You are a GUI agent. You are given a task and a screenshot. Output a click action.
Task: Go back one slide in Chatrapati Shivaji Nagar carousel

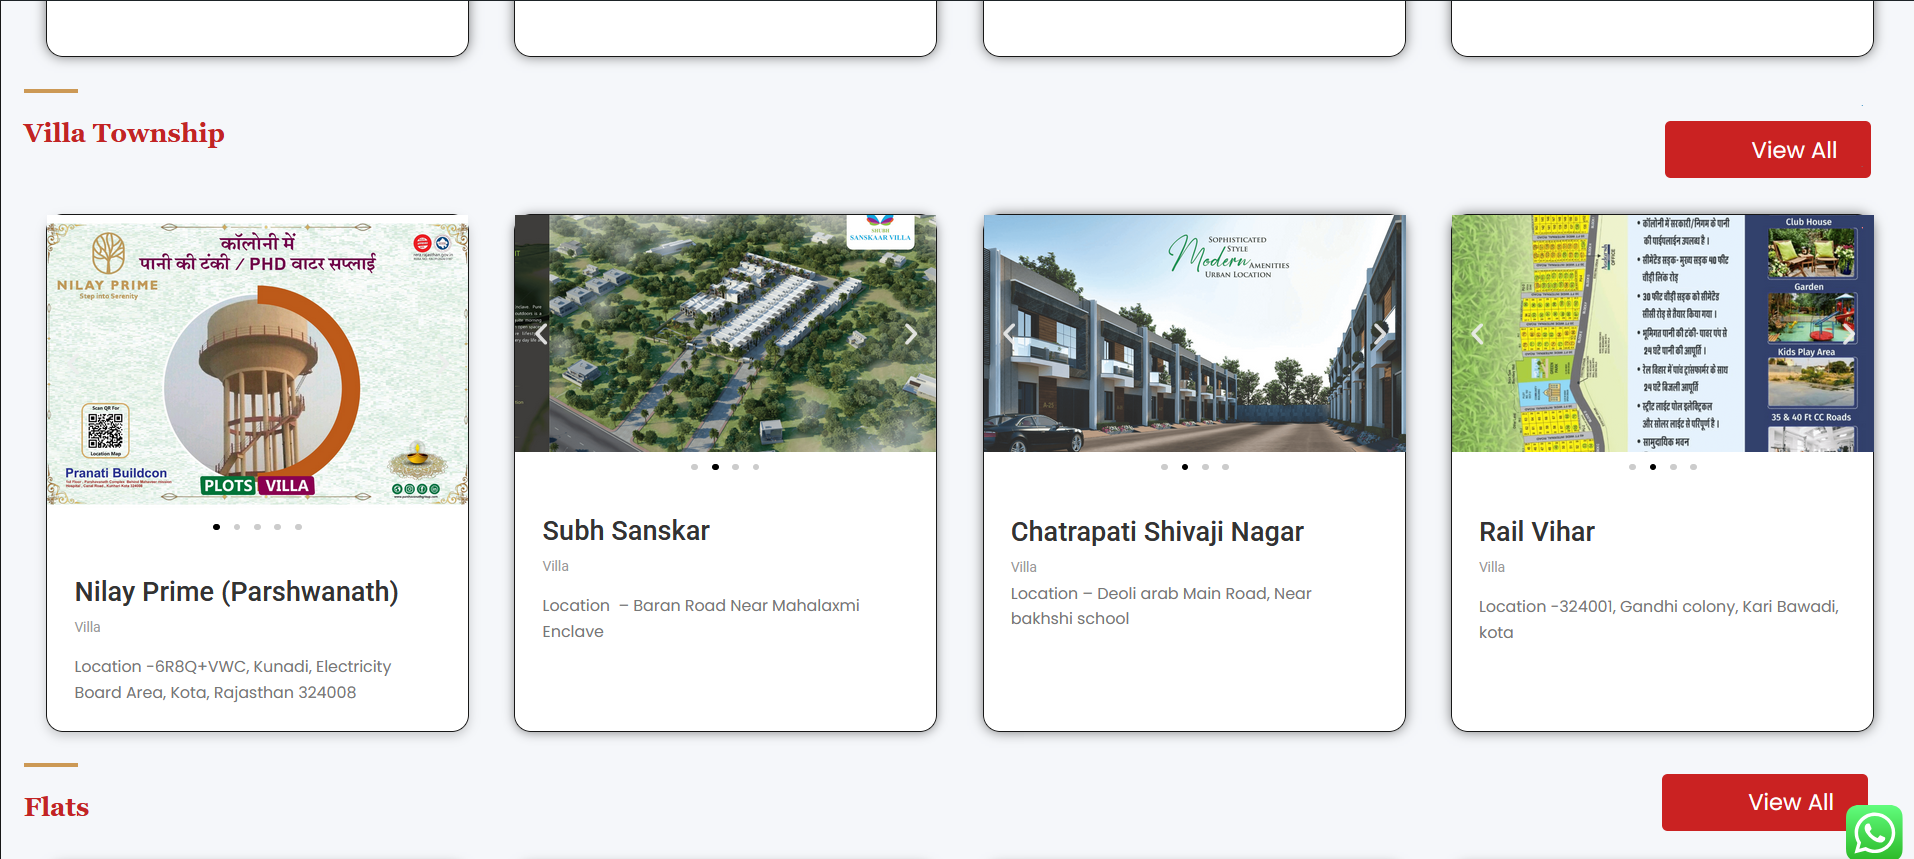[1009, 334]
